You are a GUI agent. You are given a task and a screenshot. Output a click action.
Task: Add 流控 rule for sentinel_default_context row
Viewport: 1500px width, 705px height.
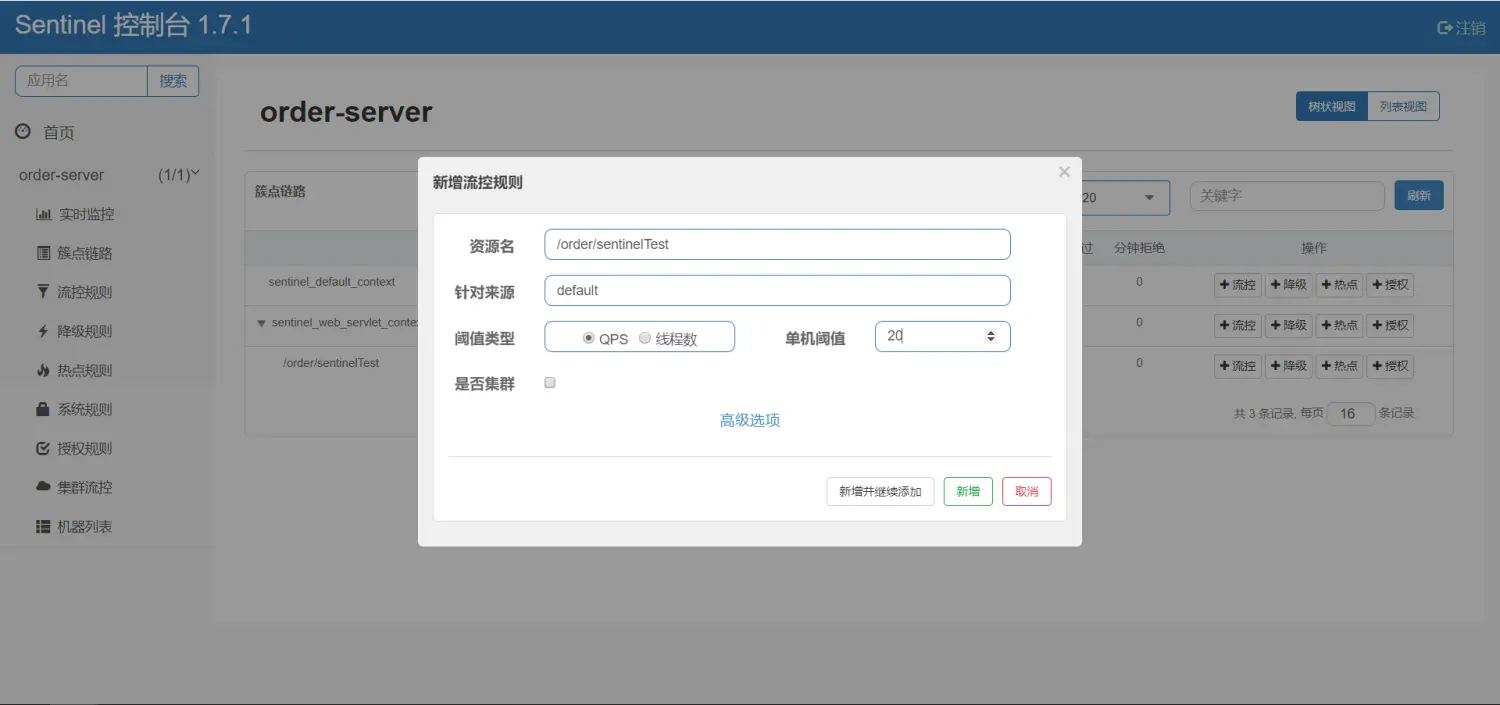click(1238, 285)
